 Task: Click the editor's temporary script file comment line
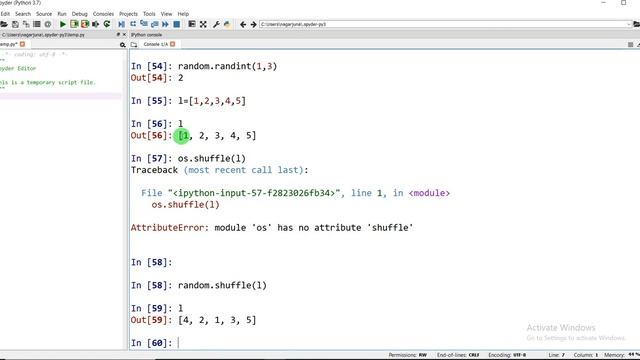[x=48, y=82]
